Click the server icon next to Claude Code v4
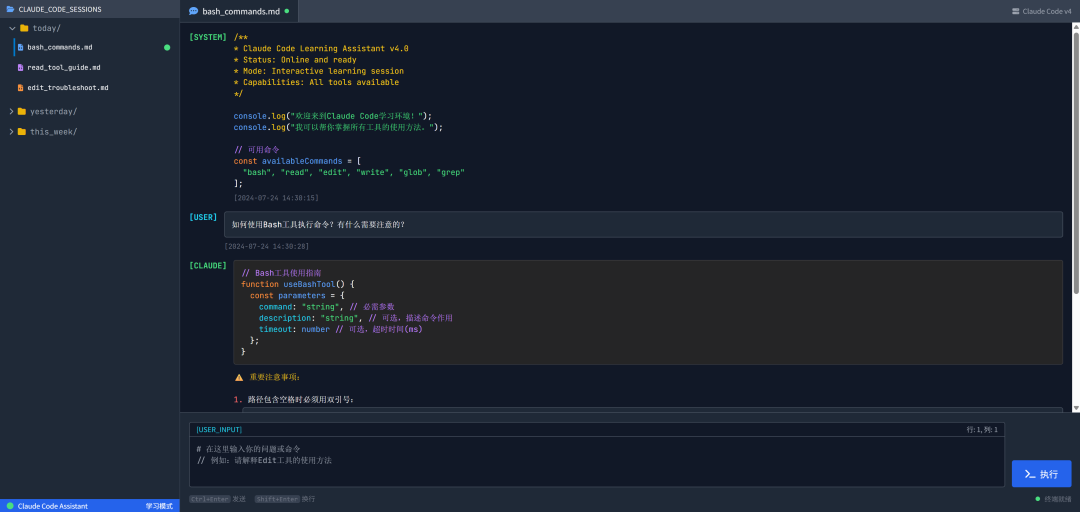1080x512 pixels. (1016, 11)
